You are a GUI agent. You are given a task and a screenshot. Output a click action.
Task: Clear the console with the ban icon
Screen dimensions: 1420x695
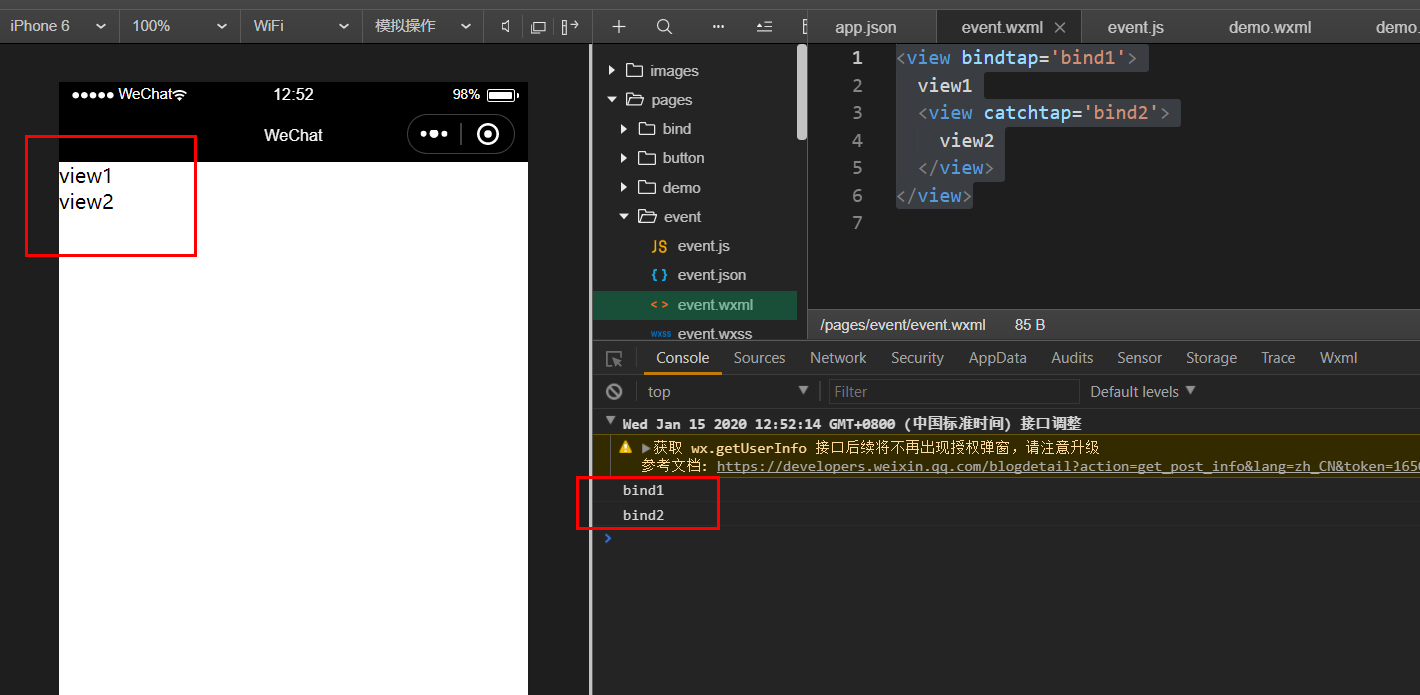tap(614, 392)
